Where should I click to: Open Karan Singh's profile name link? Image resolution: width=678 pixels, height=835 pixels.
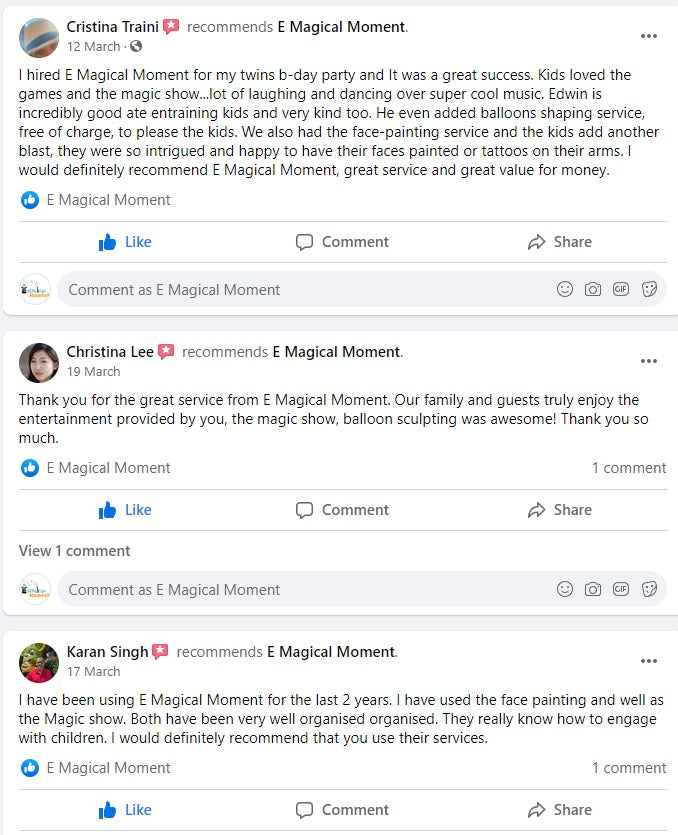(x=107, y=651)
